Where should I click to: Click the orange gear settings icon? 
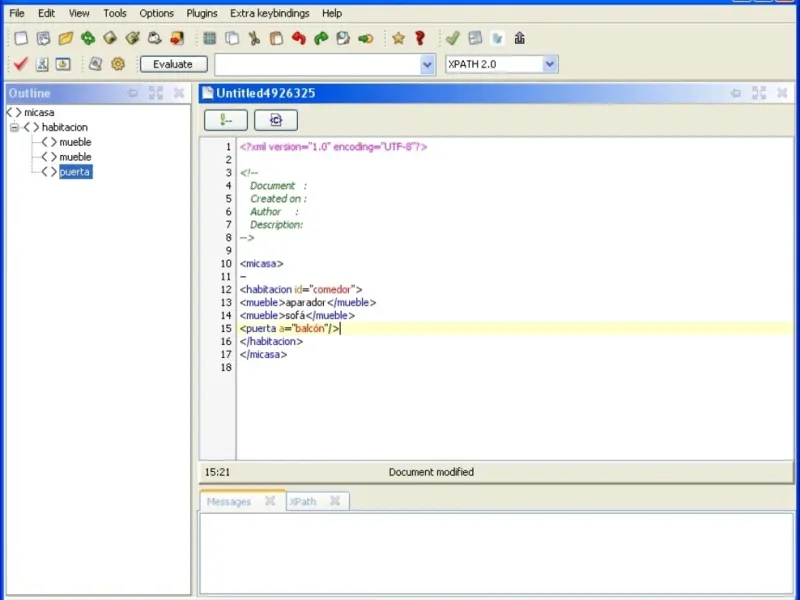tap(118, 64)
